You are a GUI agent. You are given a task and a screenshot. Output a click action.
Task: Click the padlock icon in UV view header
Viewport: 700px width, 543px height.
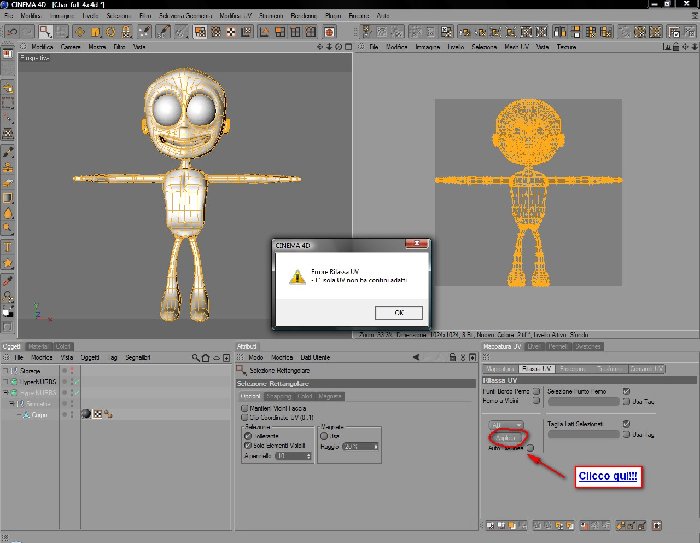(x=676, y=46)
